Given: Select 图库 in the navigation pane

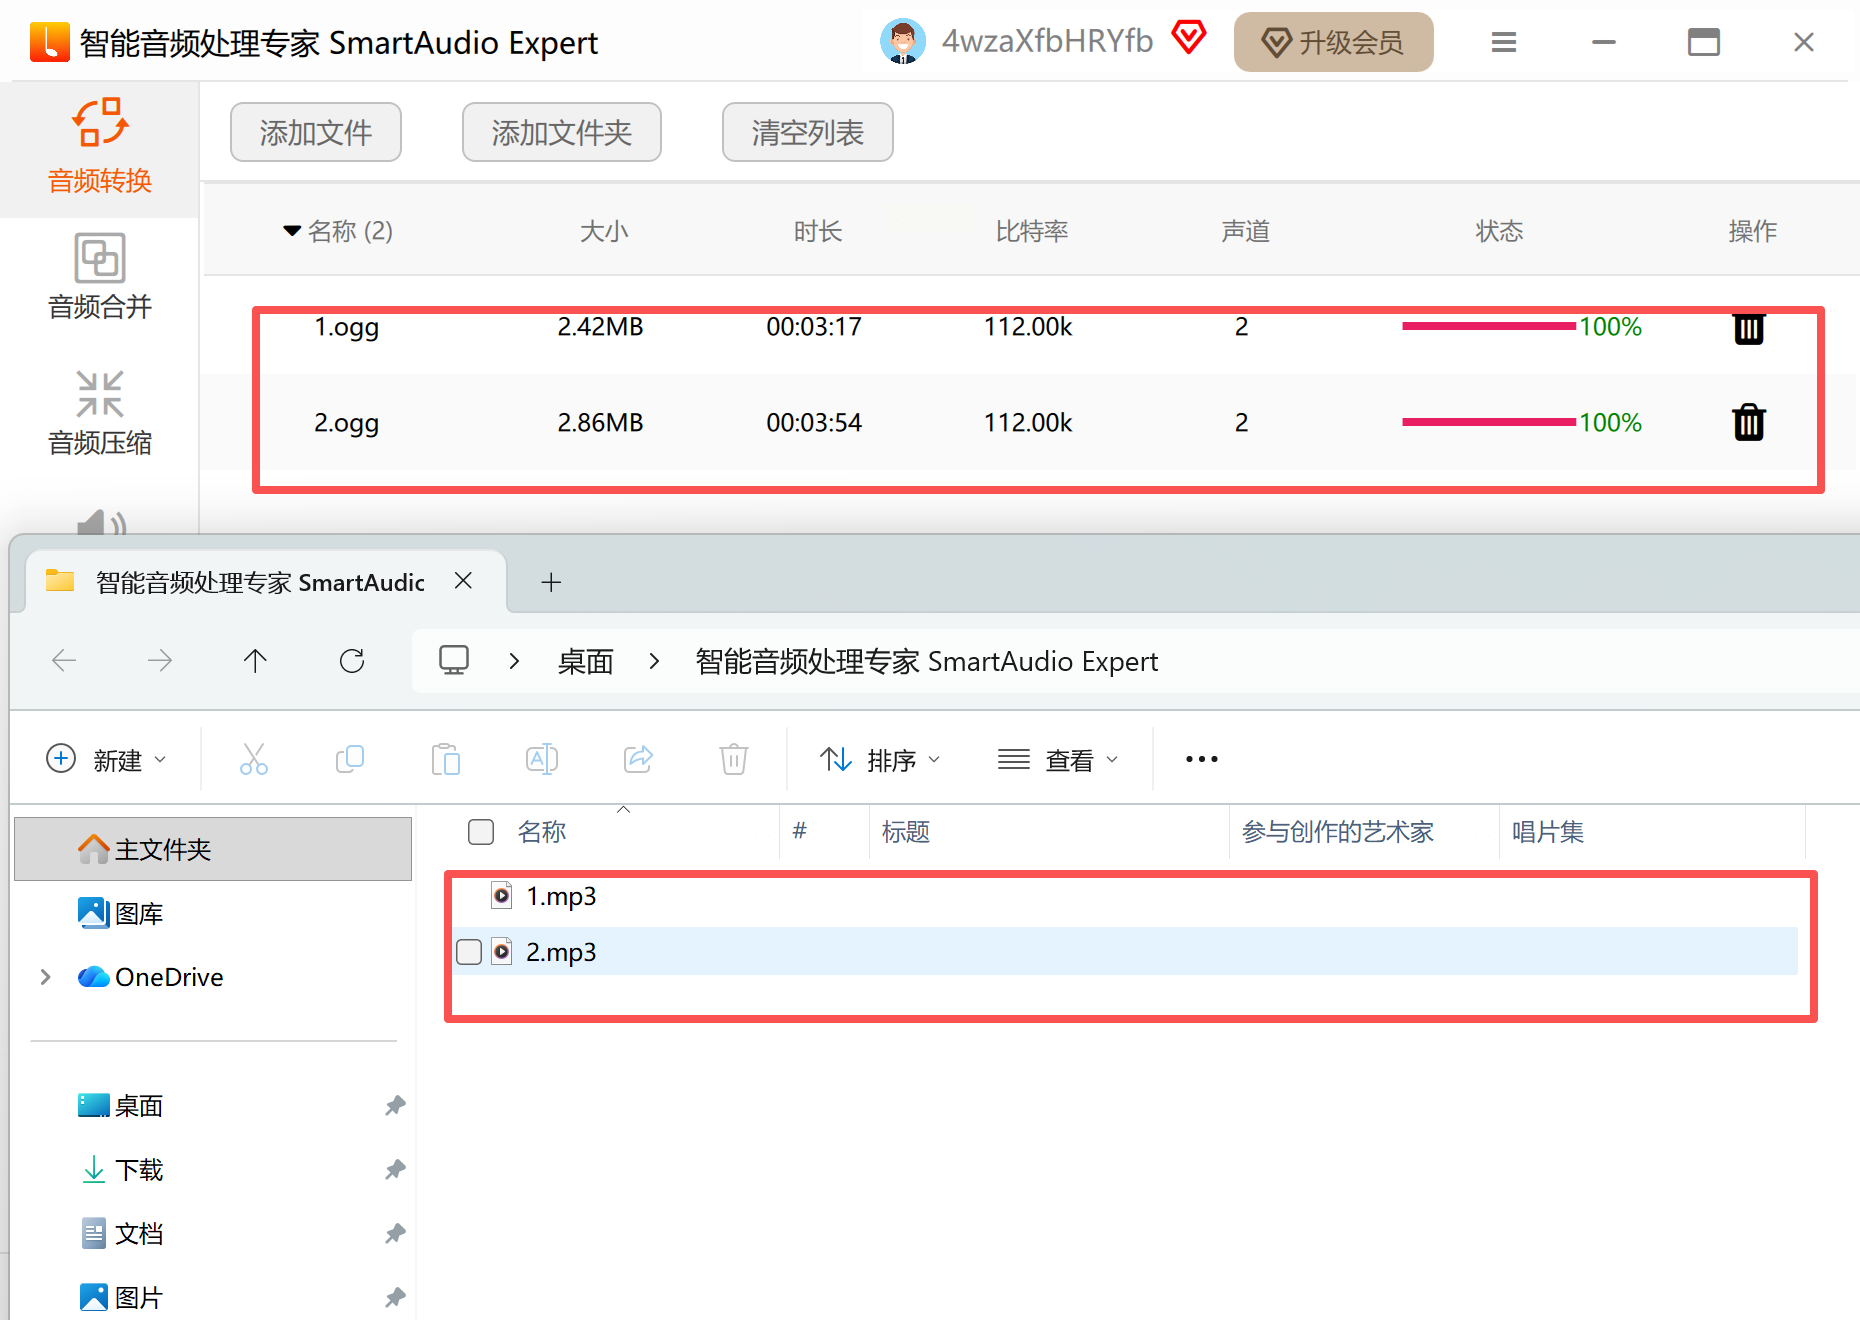Looking at the screenshot, I should coord(121,913).
